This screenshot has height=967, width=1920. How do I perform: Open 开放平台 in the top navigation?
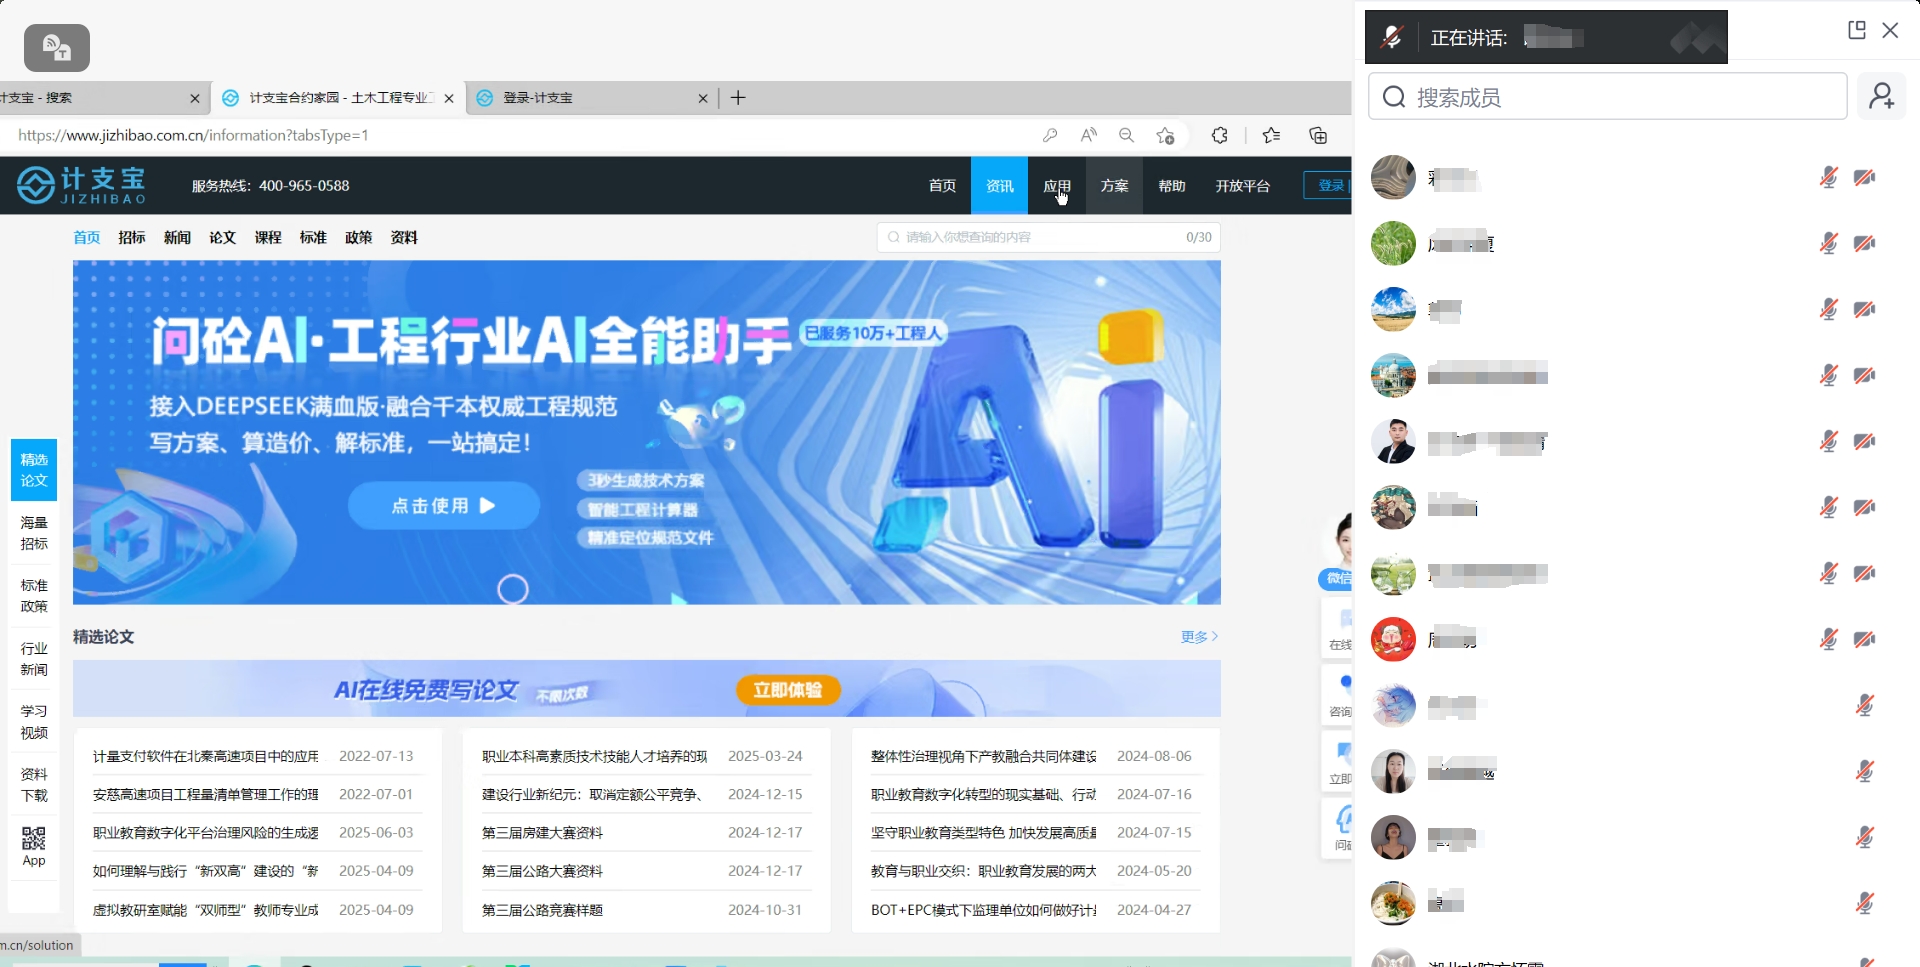click(1242, 186)
